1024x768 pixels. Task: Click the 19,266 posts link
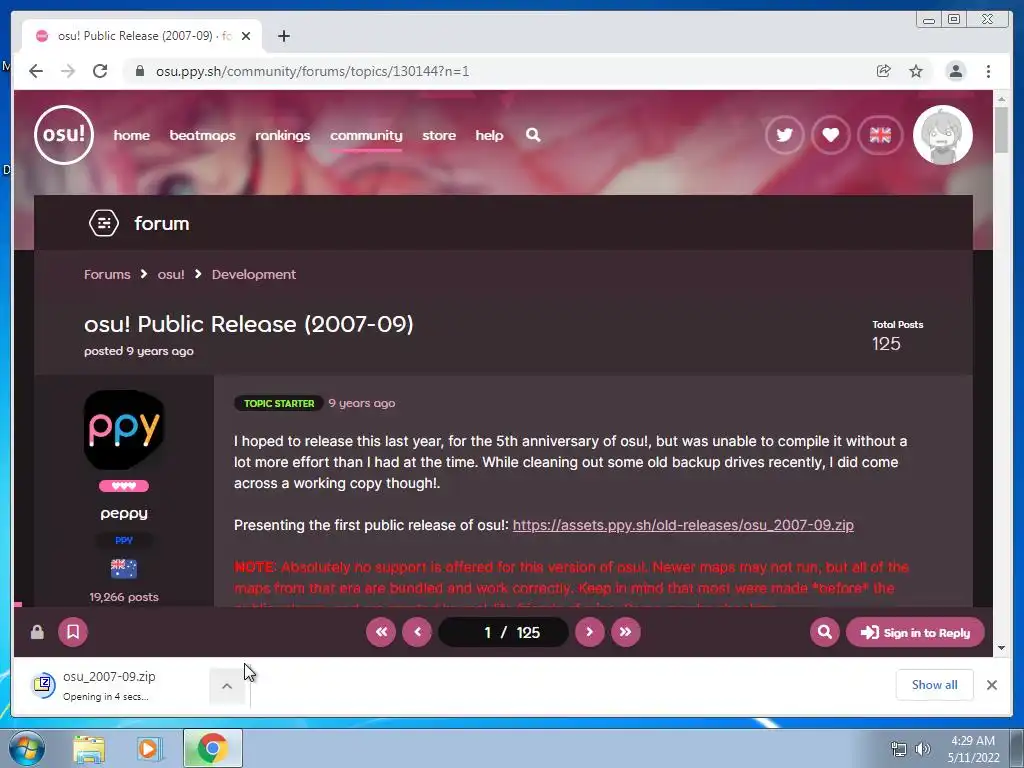124,597
